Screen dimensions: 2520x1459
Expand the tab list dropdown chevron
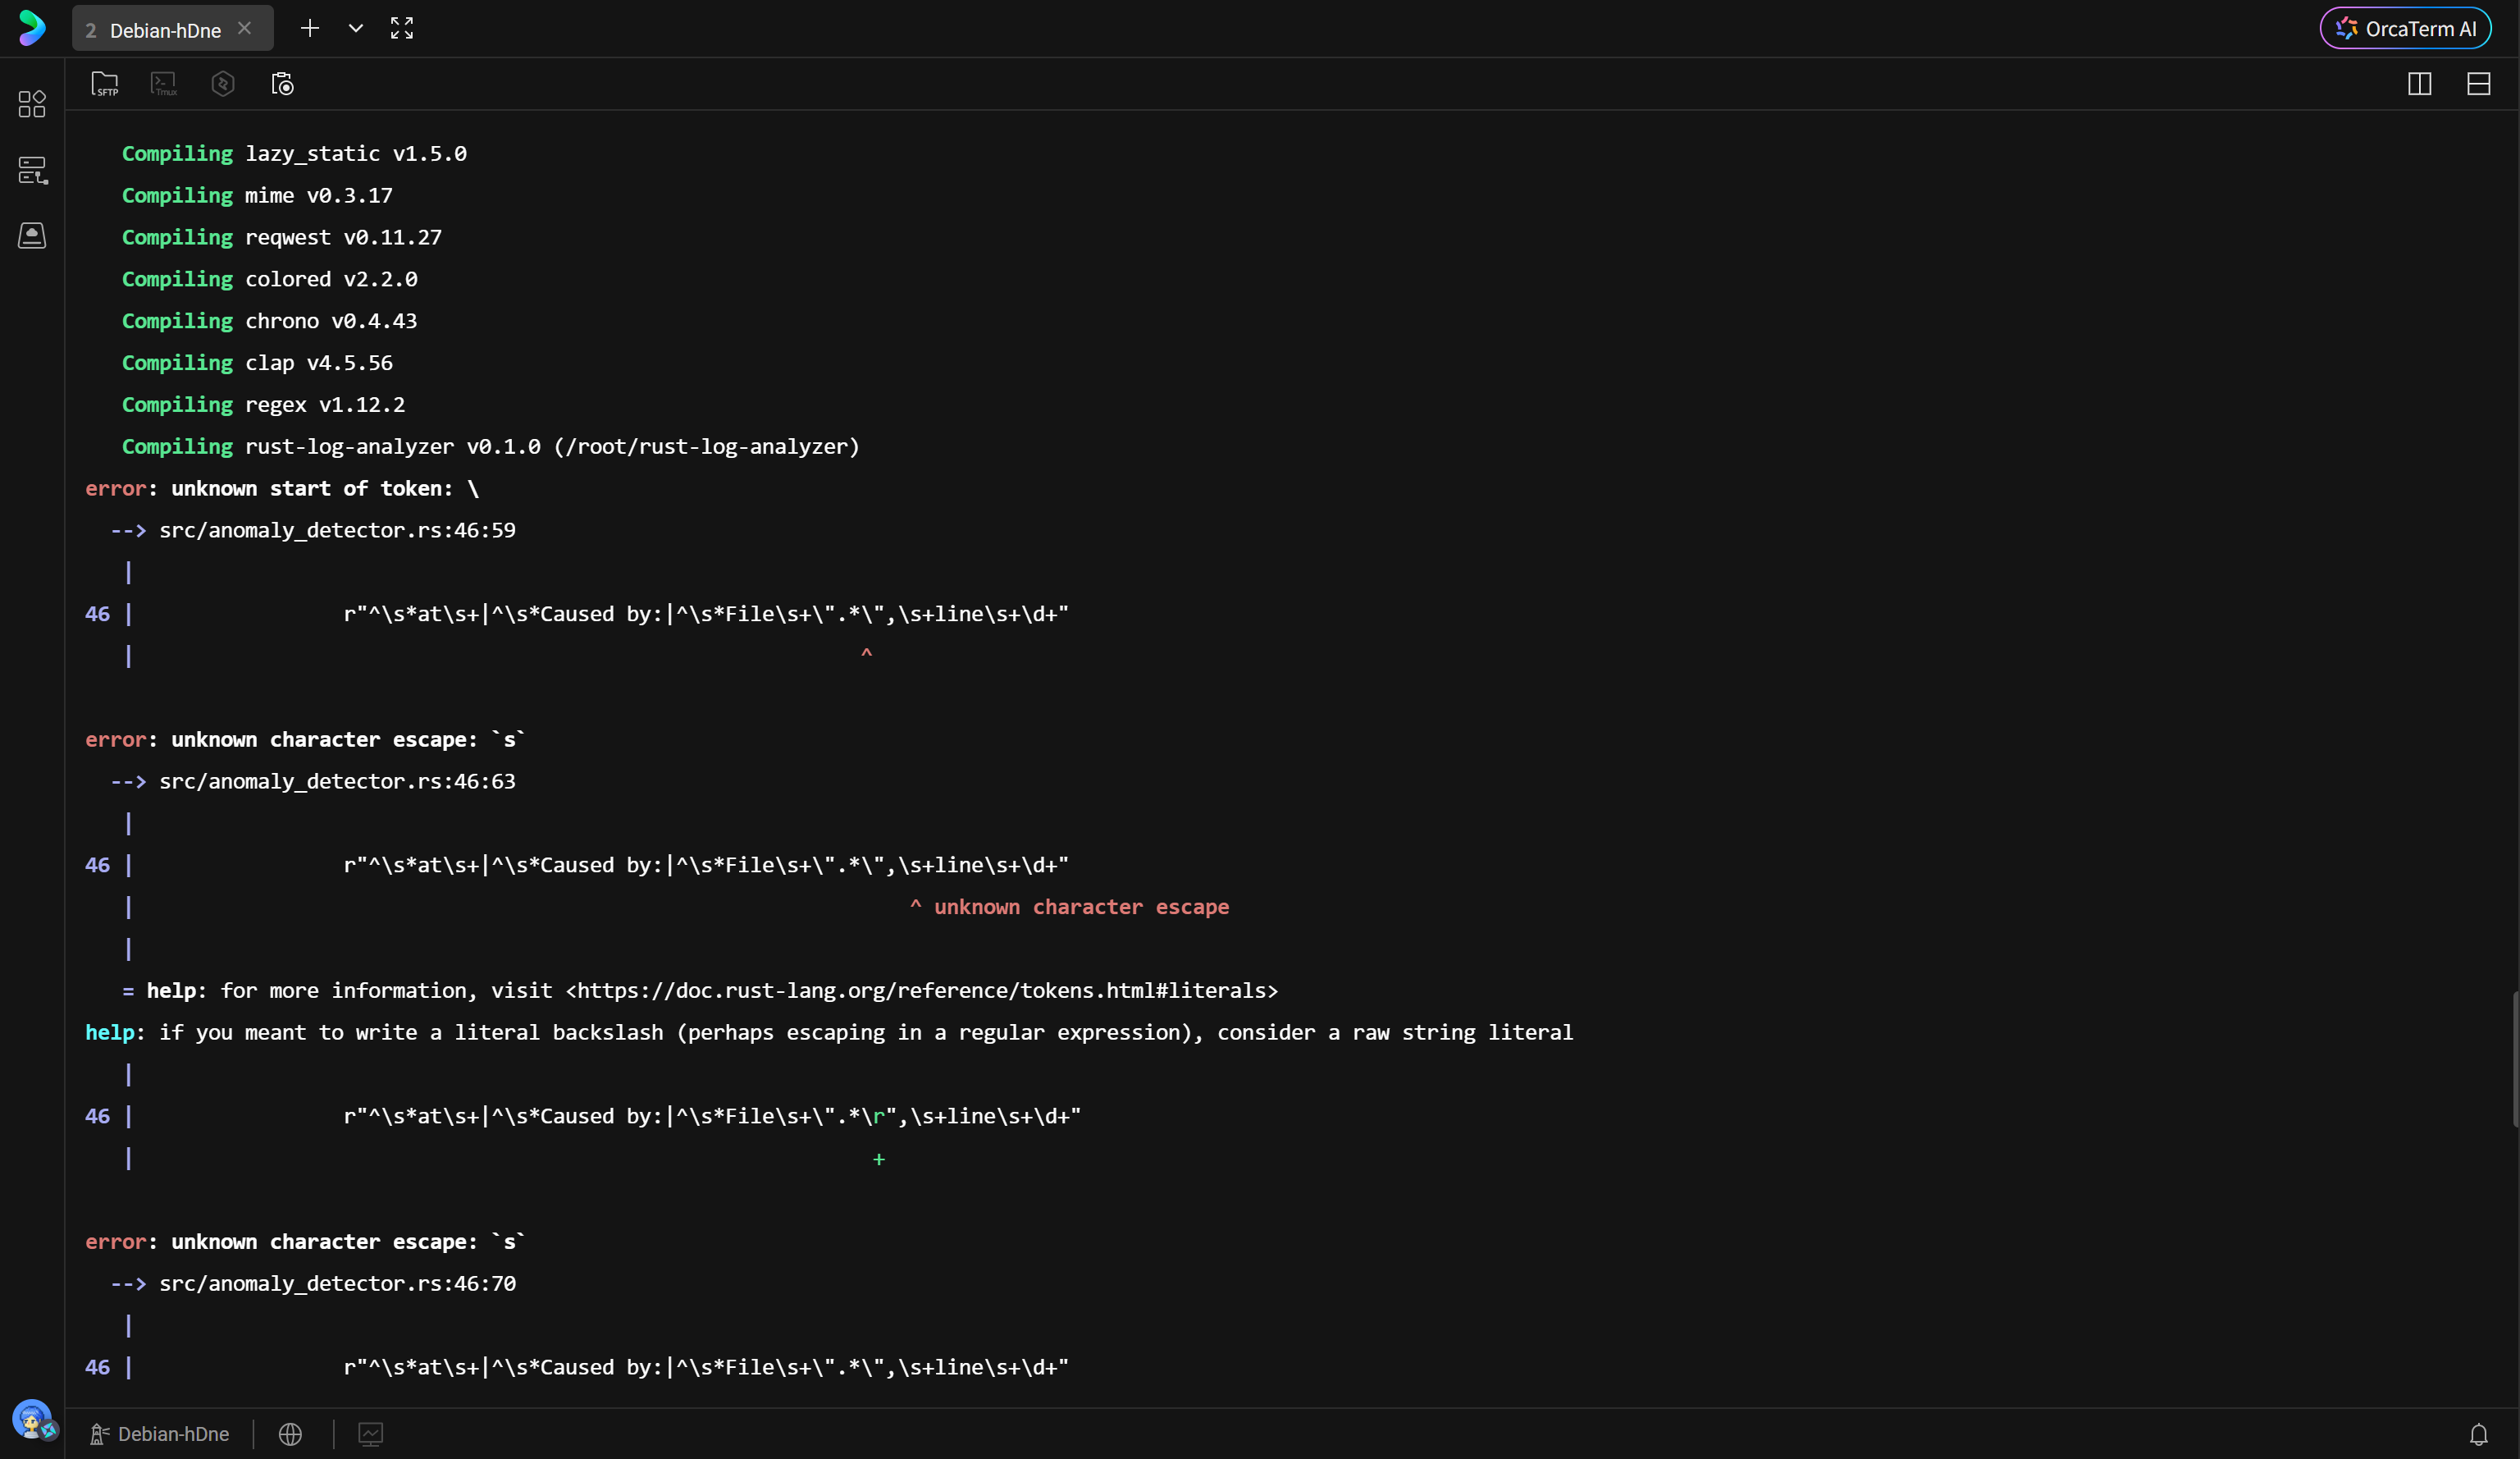[x=356, y=28]
